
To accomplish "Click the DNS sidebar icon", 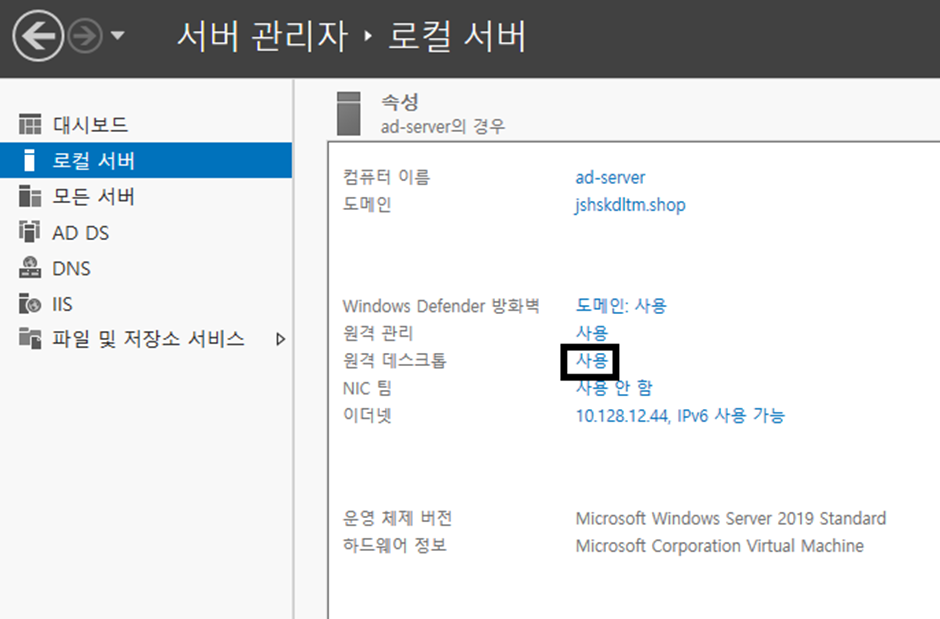I will tap(30, 268).
